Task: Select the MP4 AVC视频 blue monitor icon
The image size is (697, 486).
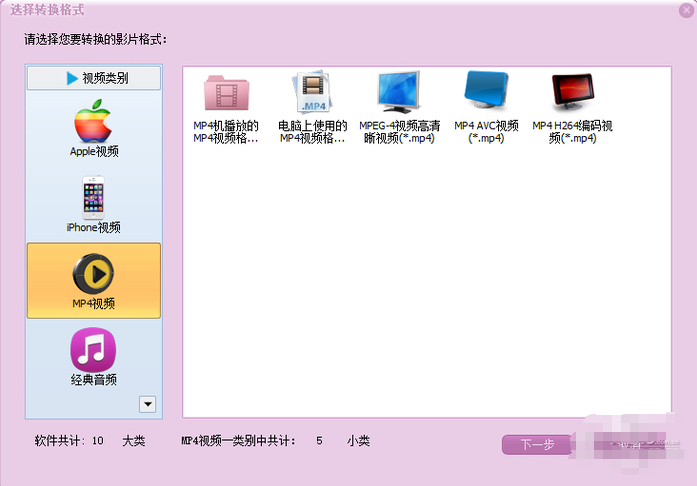Action: [x=486, y=90]
